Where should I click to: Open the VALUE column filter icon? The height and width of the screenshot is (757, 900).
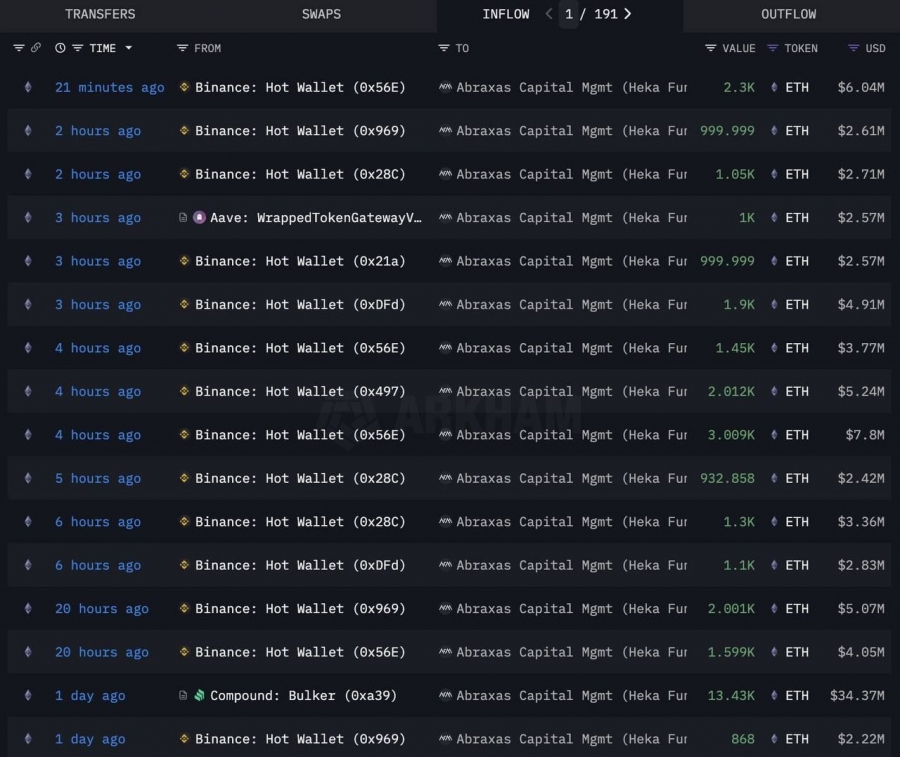(711, 48)
